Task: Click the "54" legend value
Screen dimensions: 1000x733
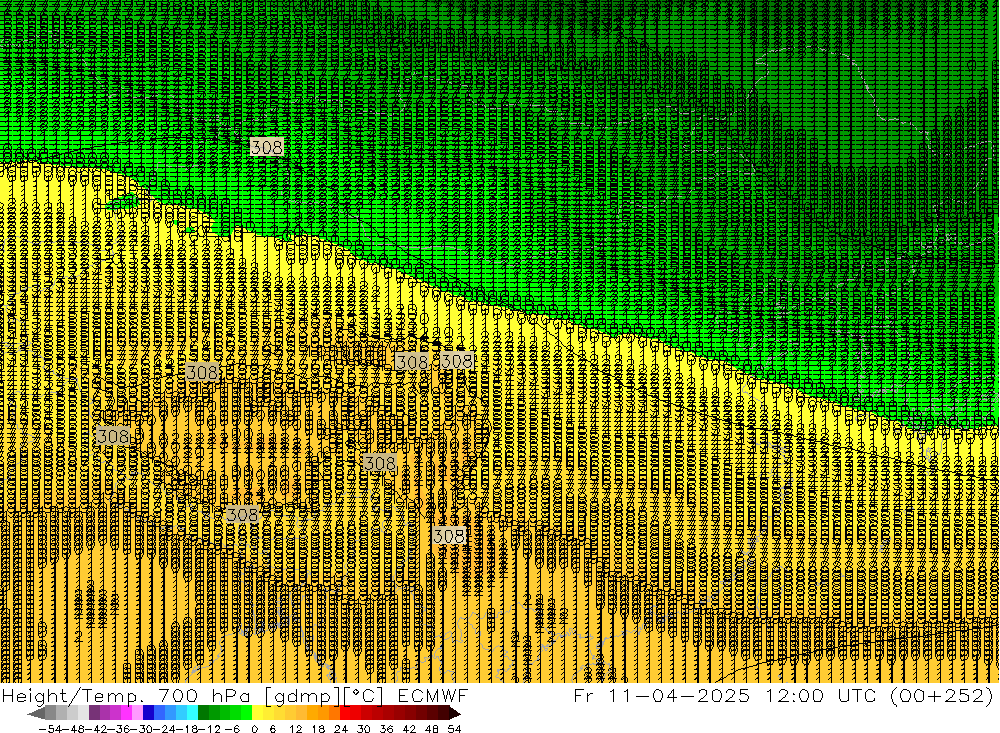Action: coord(454,729)
